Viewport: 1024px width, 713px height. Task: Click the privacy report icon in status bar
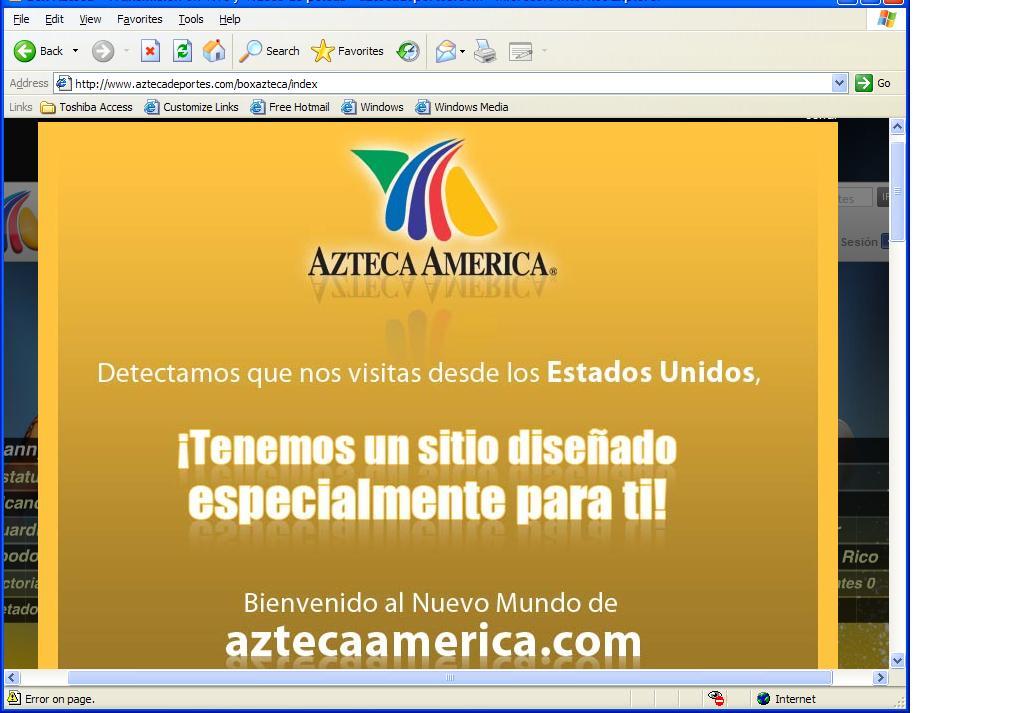click(716, 699)
